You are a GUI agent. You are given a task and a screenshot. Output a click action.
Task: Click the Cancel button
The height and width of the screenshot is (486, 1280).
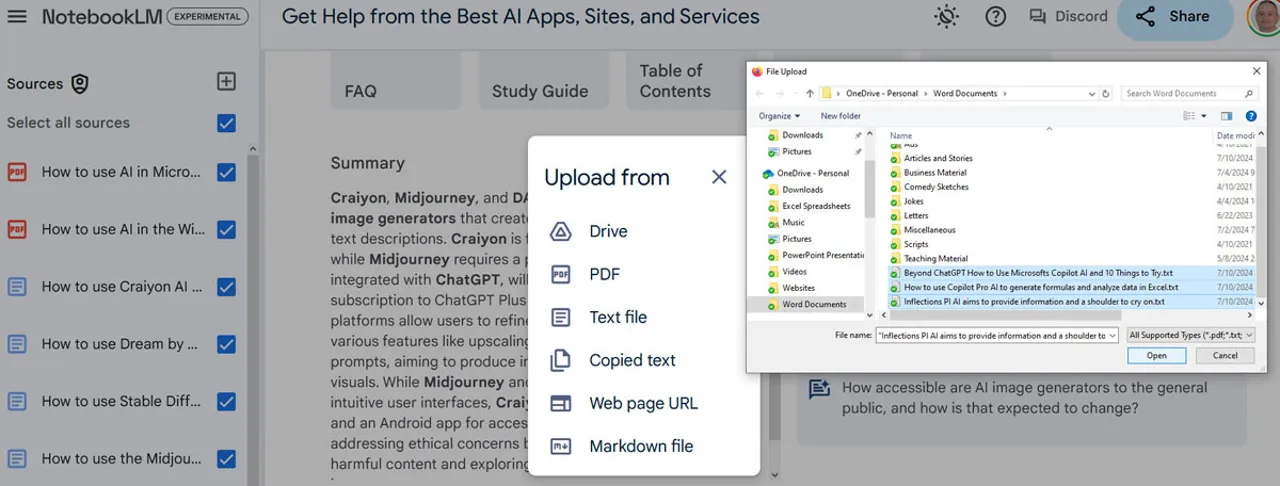(1225, 356)
